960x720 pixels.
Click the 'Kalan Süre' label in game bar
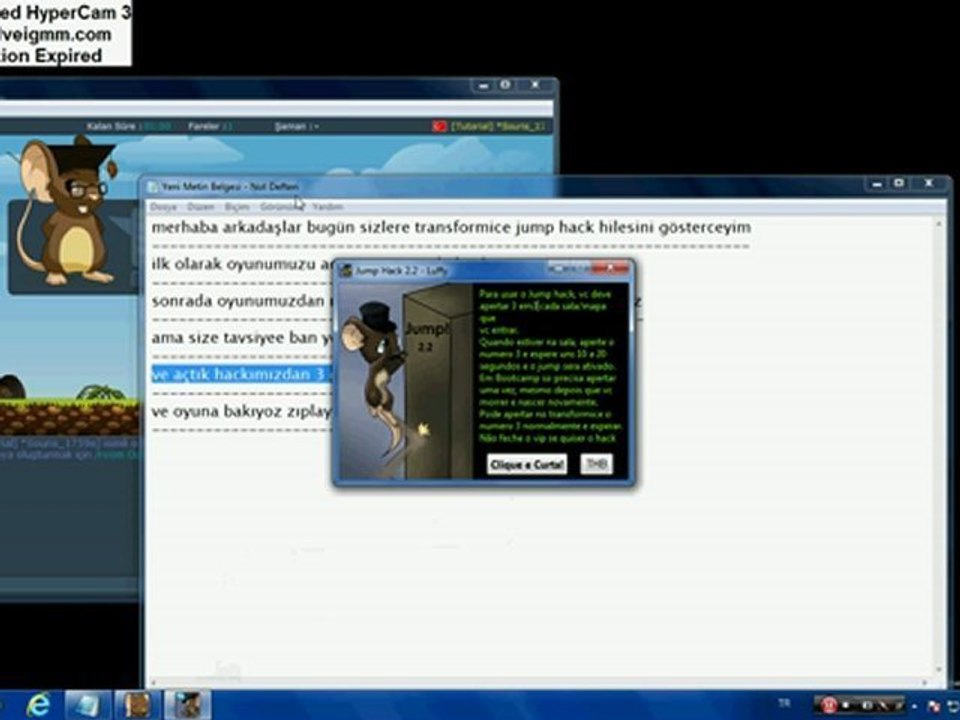(x=113, y=126)
